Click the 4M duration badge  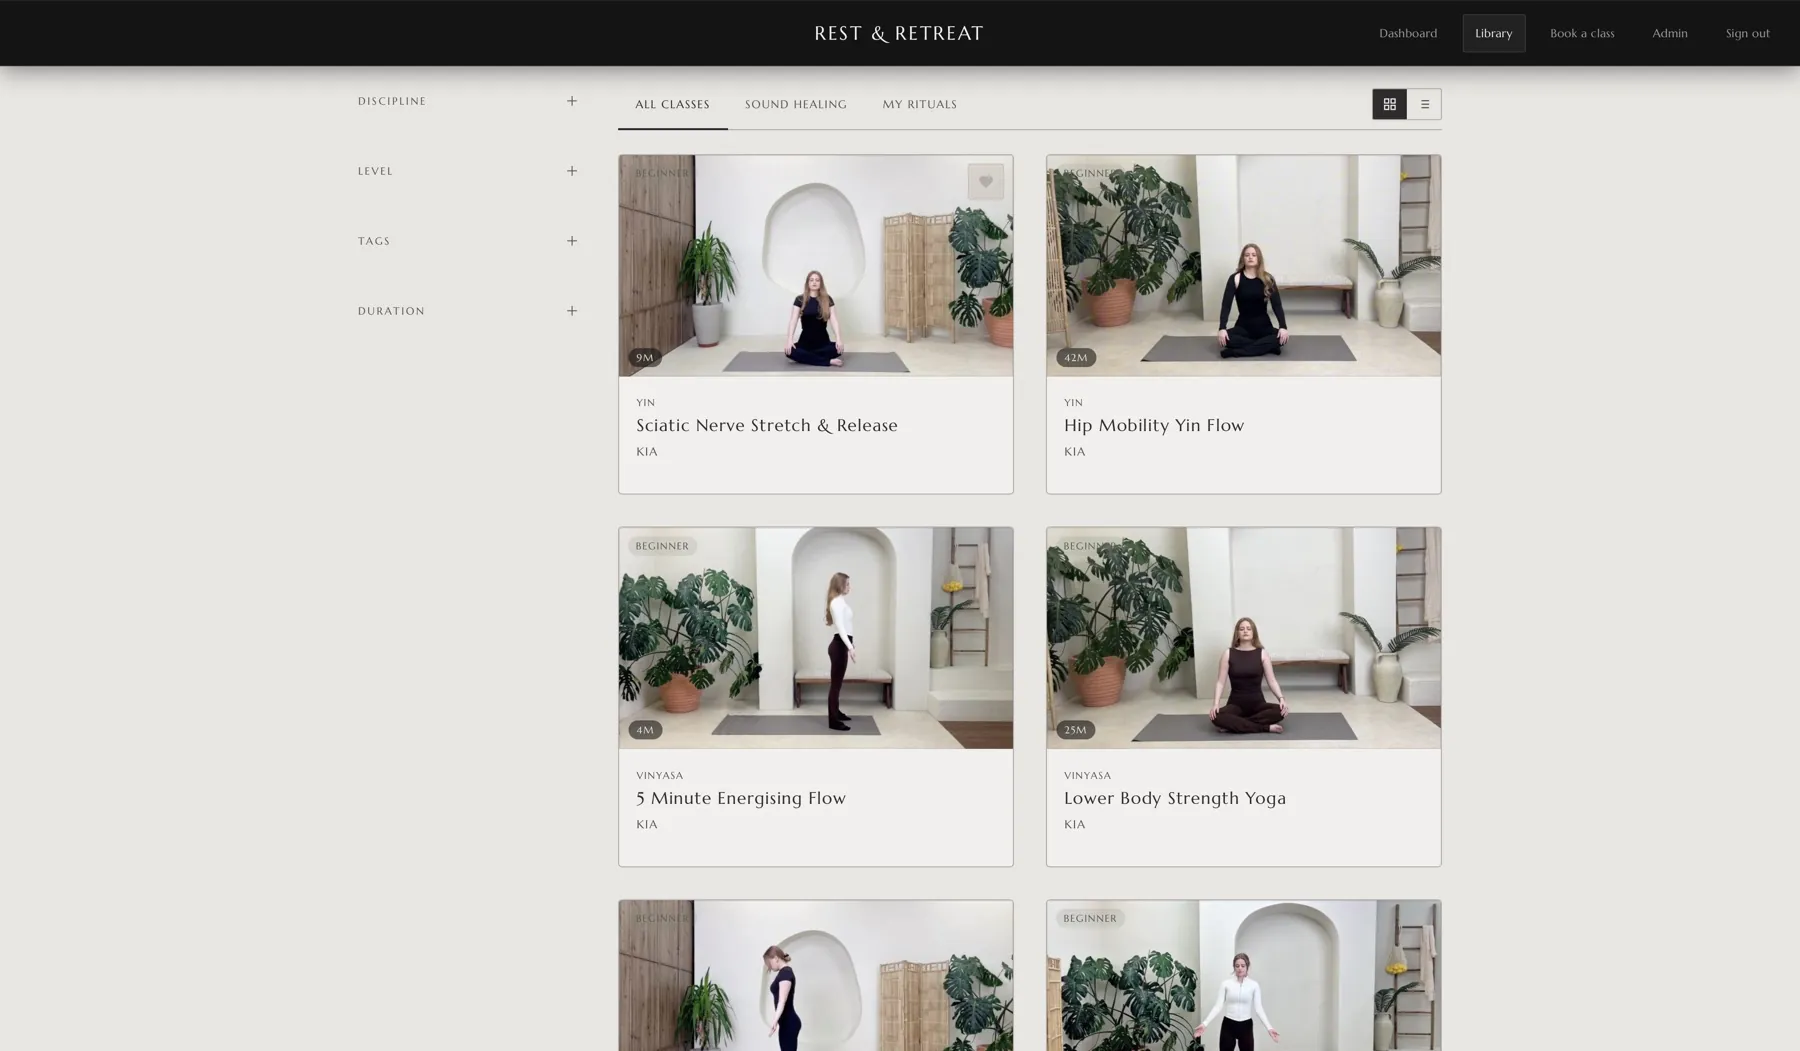click(x=644, y=730)
